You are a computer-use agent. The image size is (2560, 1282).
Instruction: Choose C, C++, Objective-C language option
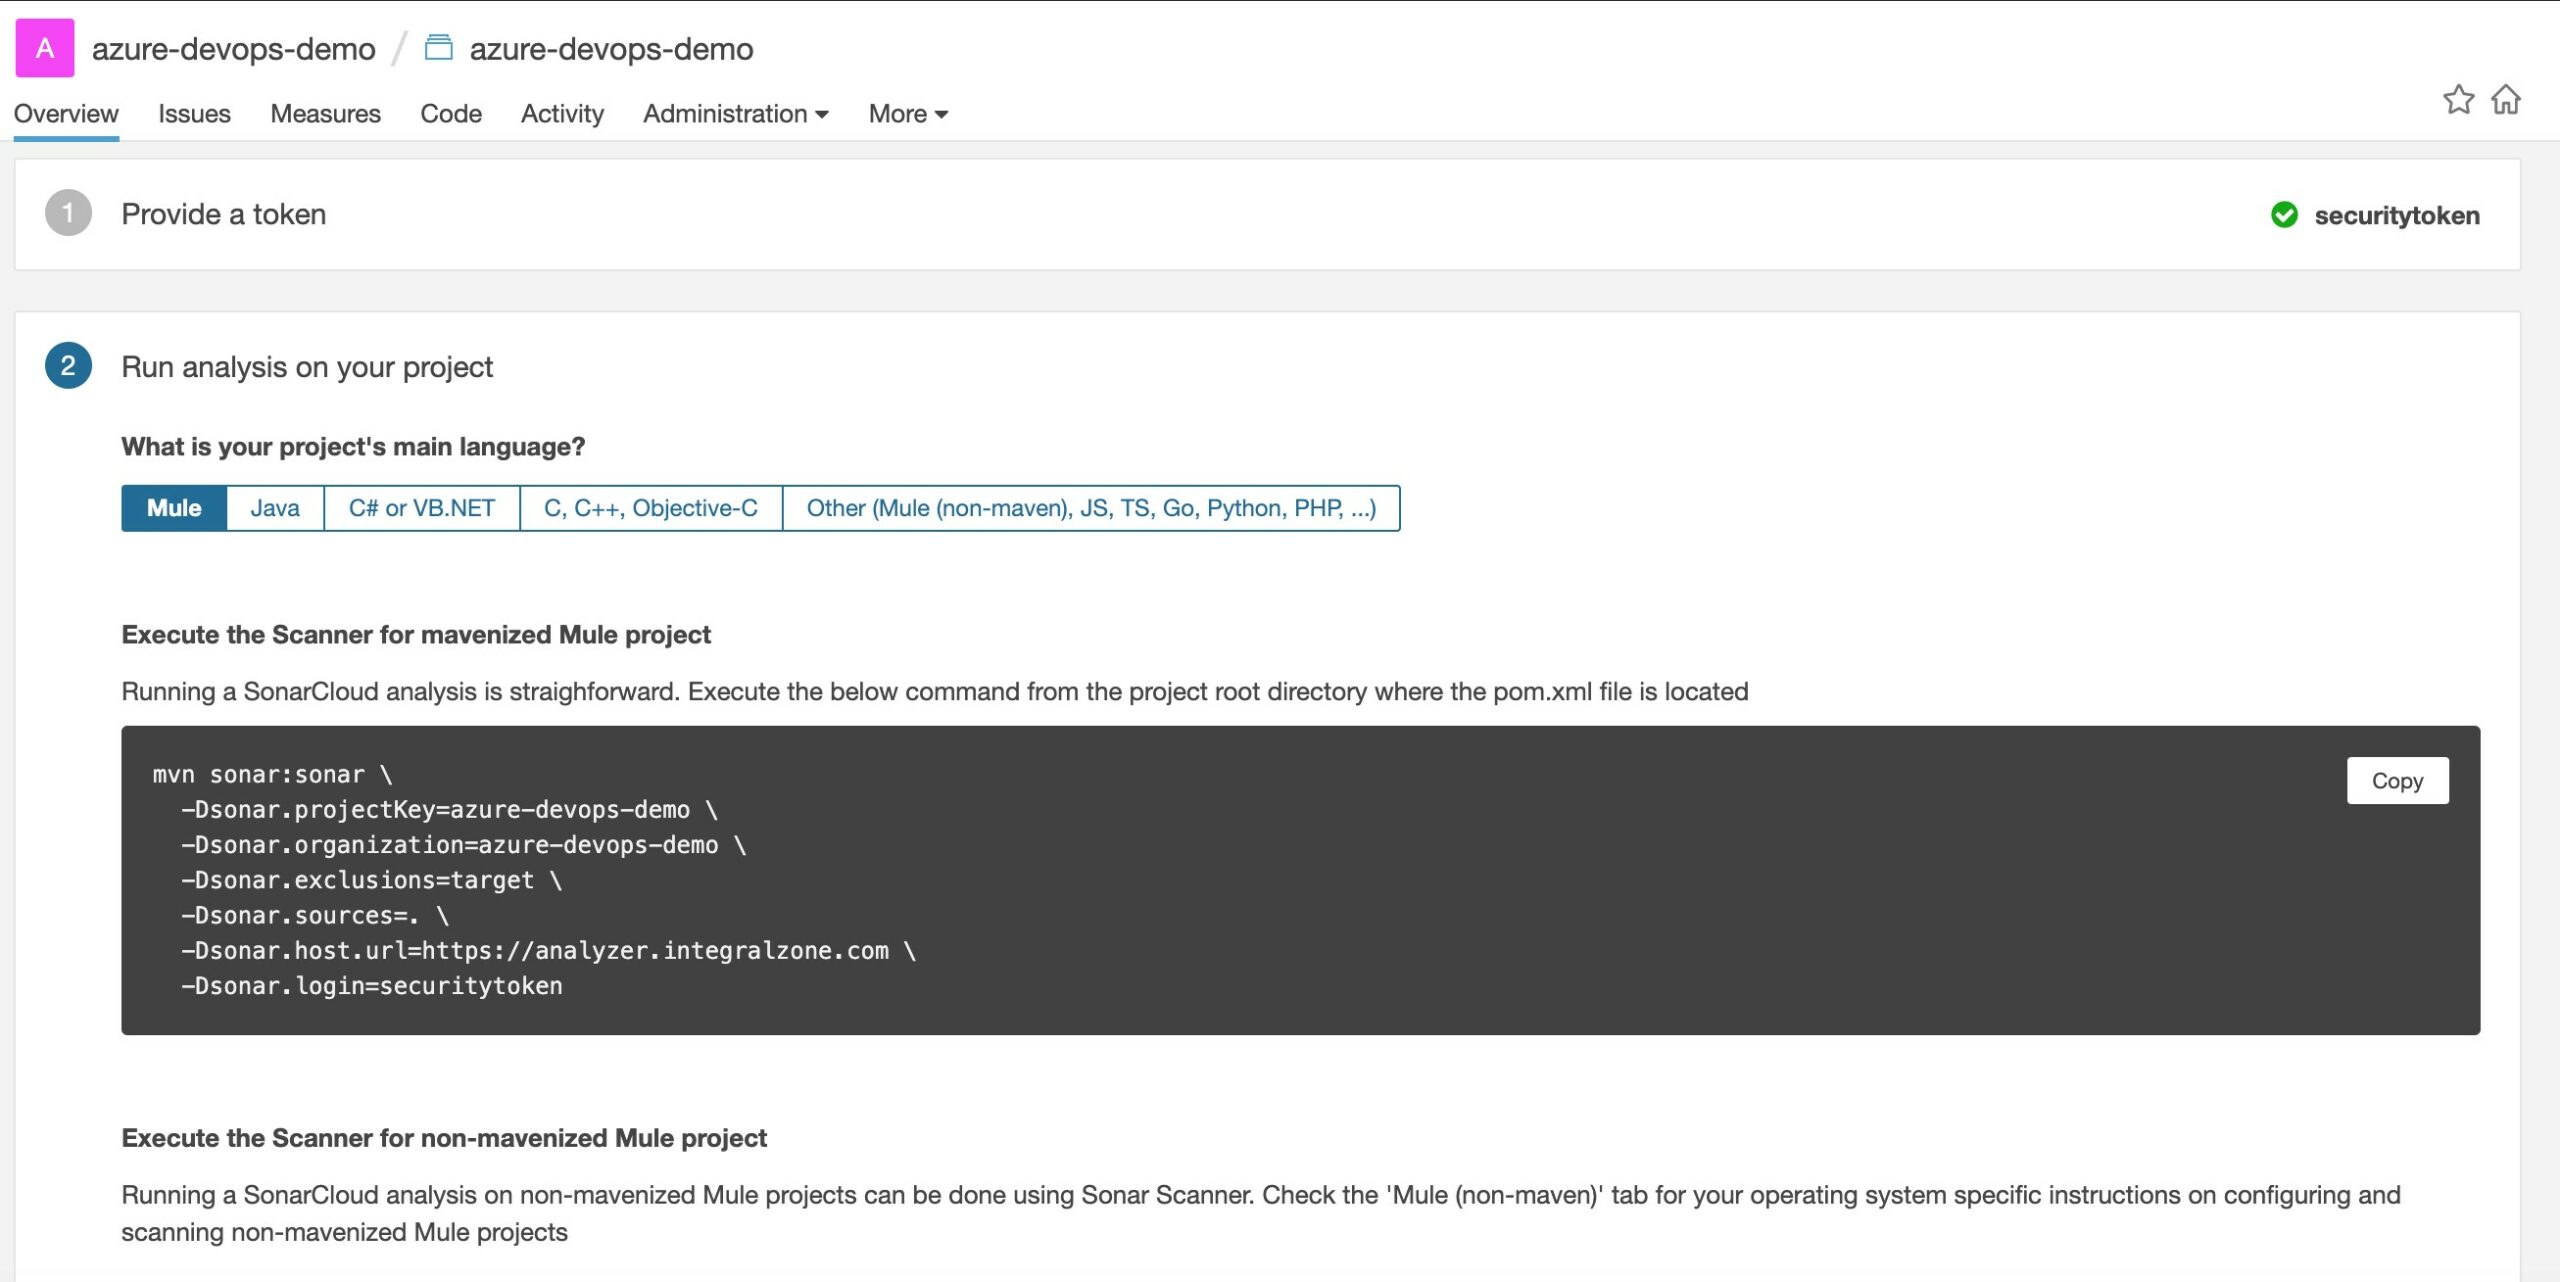point(651,508)
